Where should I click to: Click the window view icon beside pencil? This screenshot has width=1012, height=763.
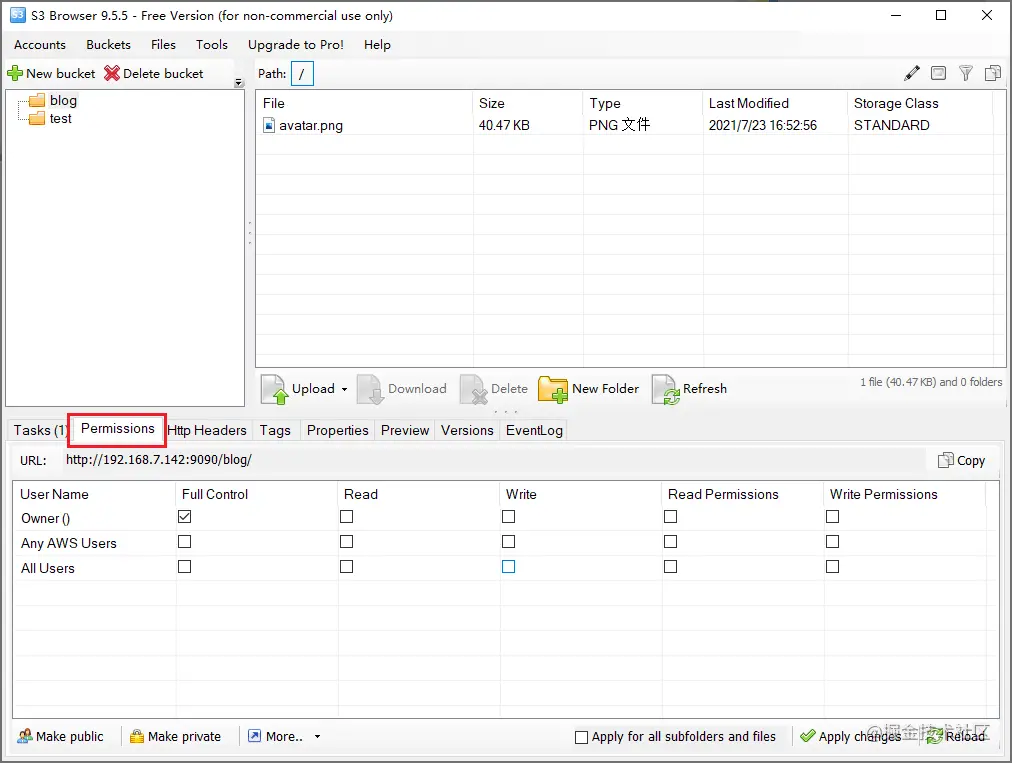(x=938, y=74)
